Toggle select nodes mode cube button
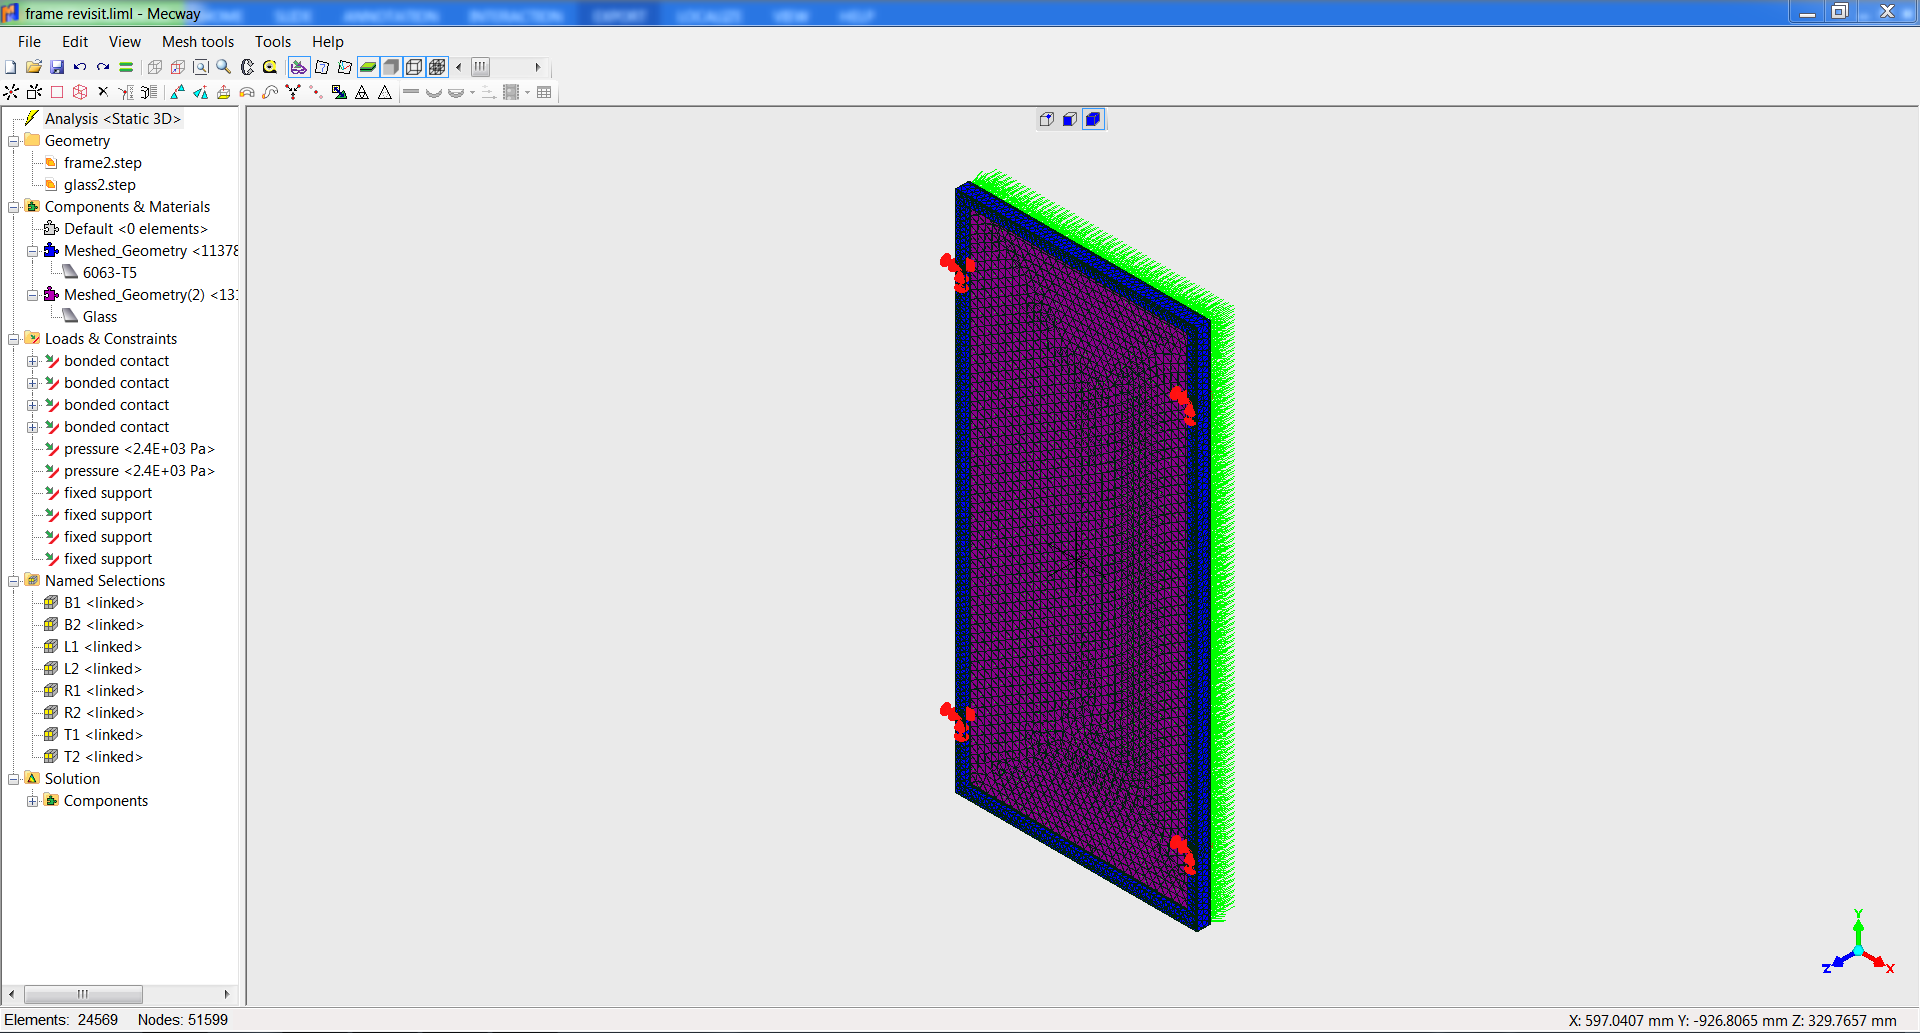Screen dimensions: 1920x1033 point(1046,119)
